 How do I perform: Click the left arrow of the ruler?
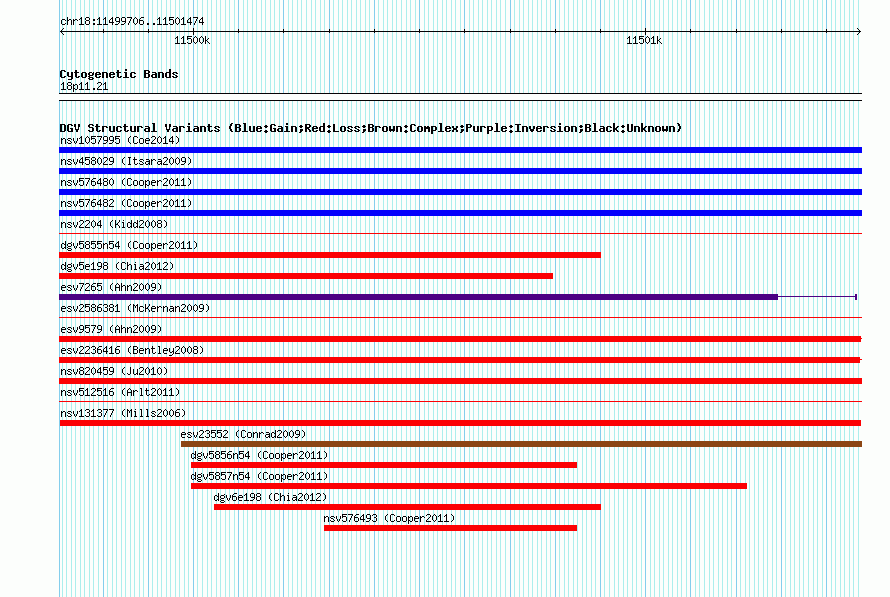tap(62, 32)
